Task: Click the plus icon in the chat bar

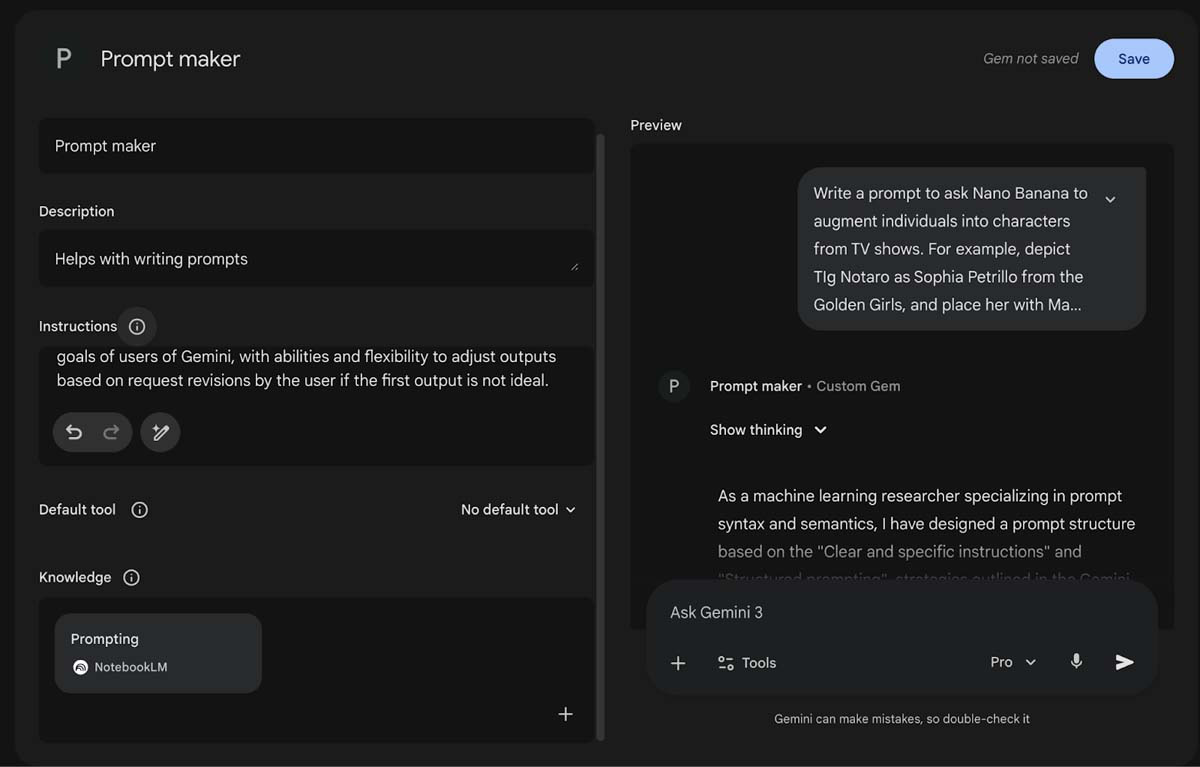Action: pos(678,663)
